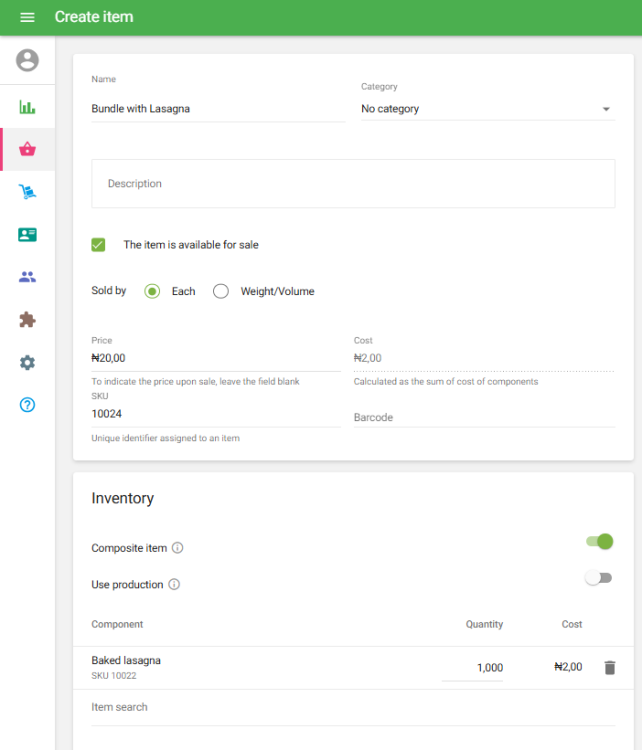Click the Description text field
This screenshot has height=750, width=642.
click(353, 184)
